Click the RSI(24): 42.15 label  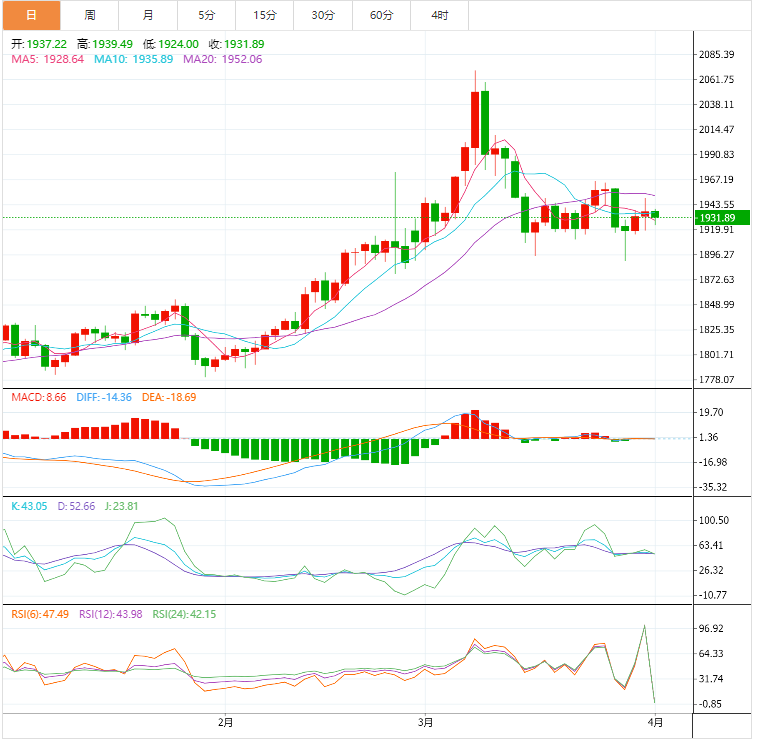click(x=184, y=615)
